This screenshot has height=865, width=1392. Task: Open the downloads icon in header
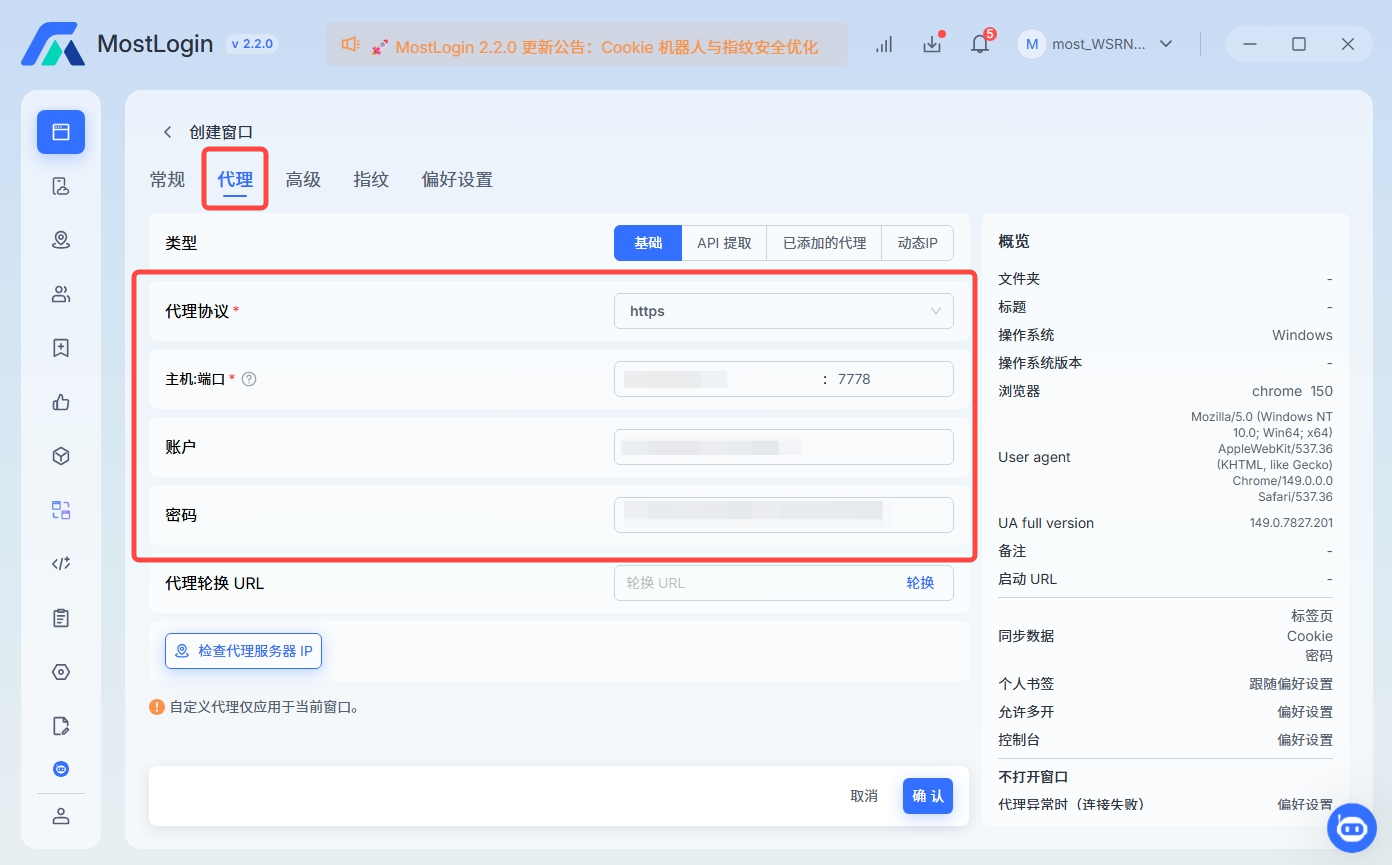(932, 44)
